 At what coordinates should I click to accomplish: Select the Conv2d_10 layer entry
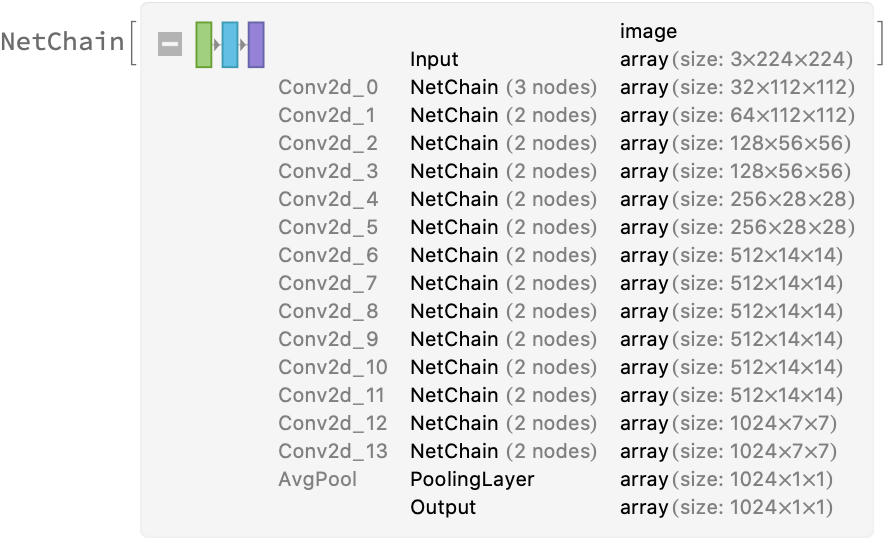pyautogui.click(x=333, y=368)
